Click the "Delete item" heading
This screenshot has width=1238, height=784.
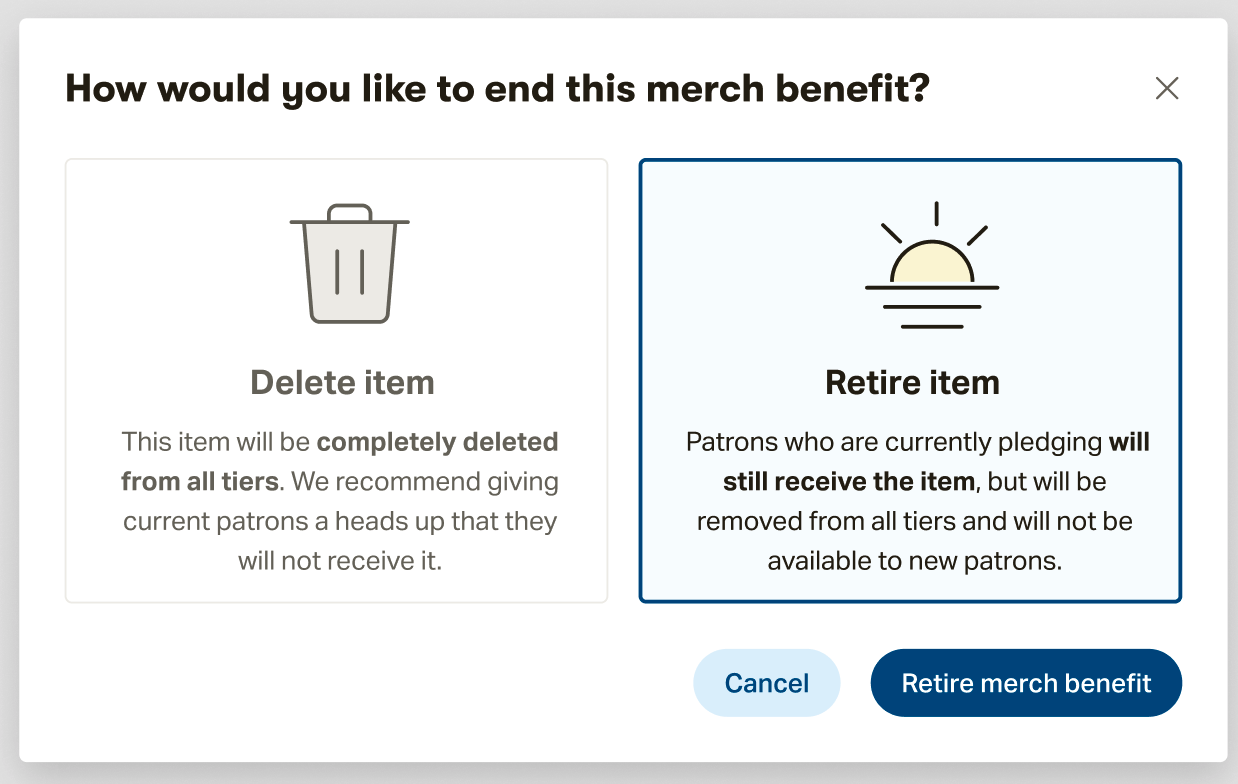click(x=342, y=382)
